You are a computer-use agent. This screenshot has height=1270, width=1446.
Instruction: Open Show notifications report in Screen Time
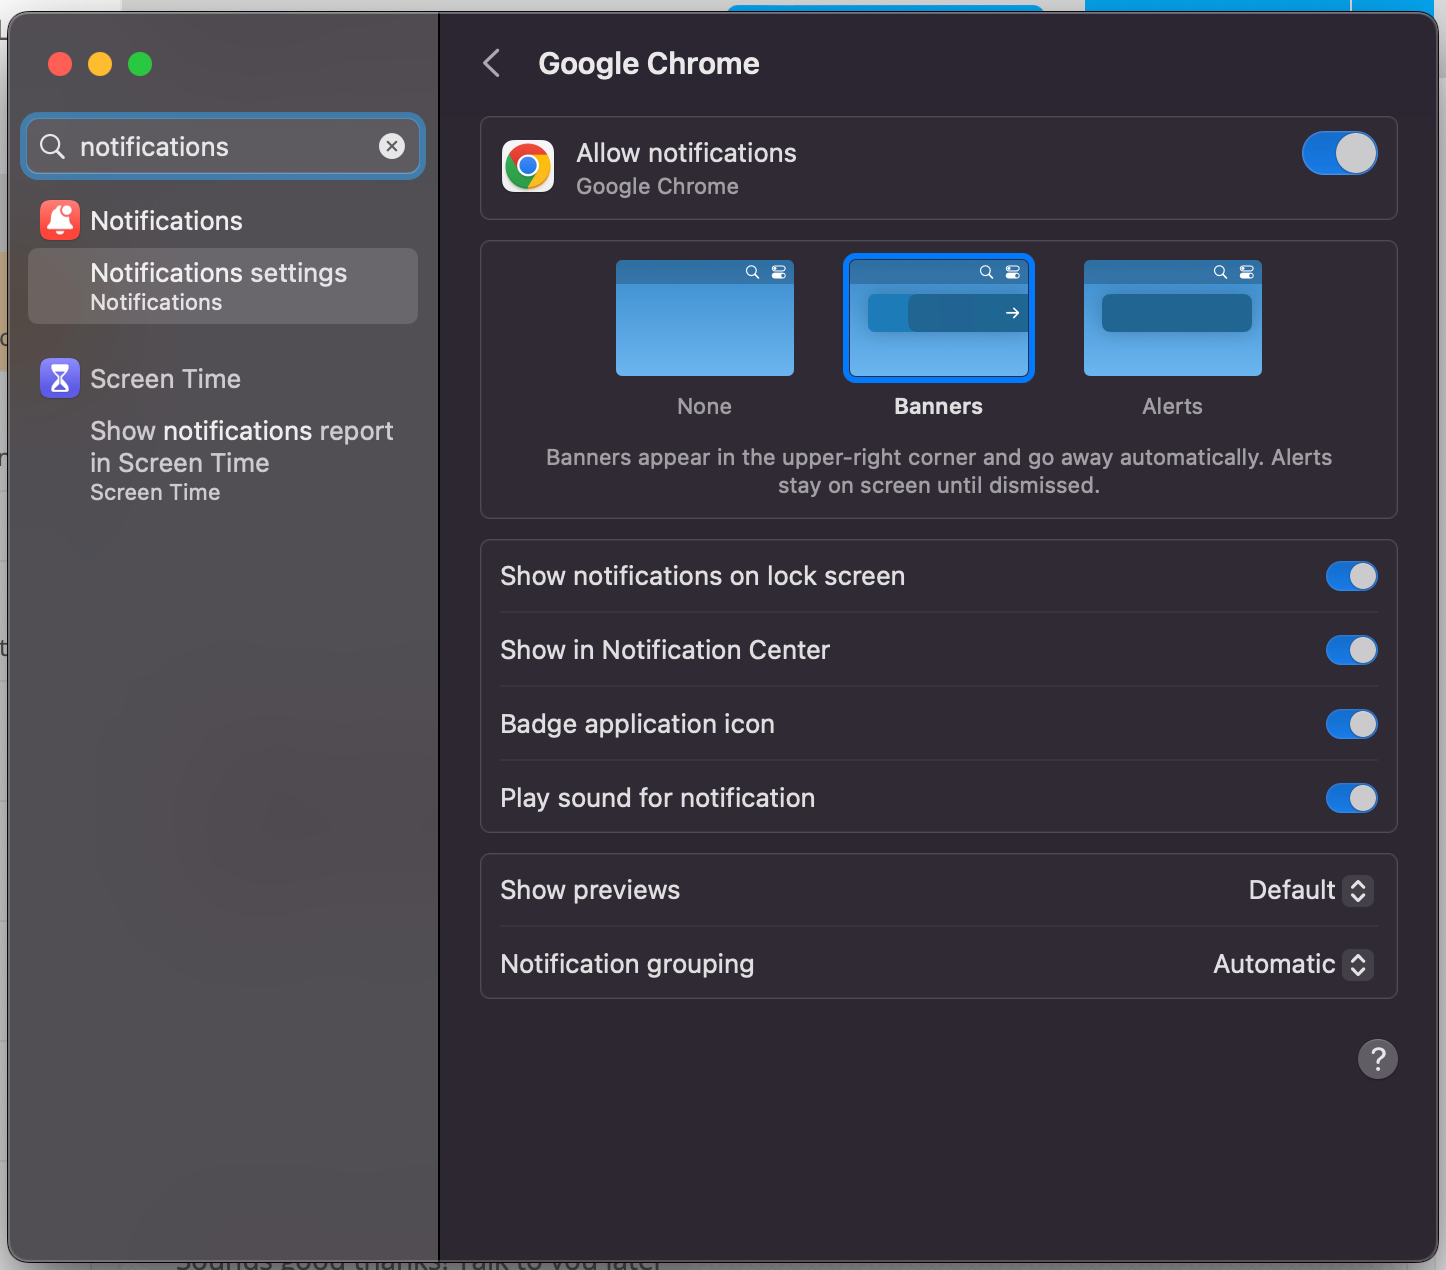241,446
